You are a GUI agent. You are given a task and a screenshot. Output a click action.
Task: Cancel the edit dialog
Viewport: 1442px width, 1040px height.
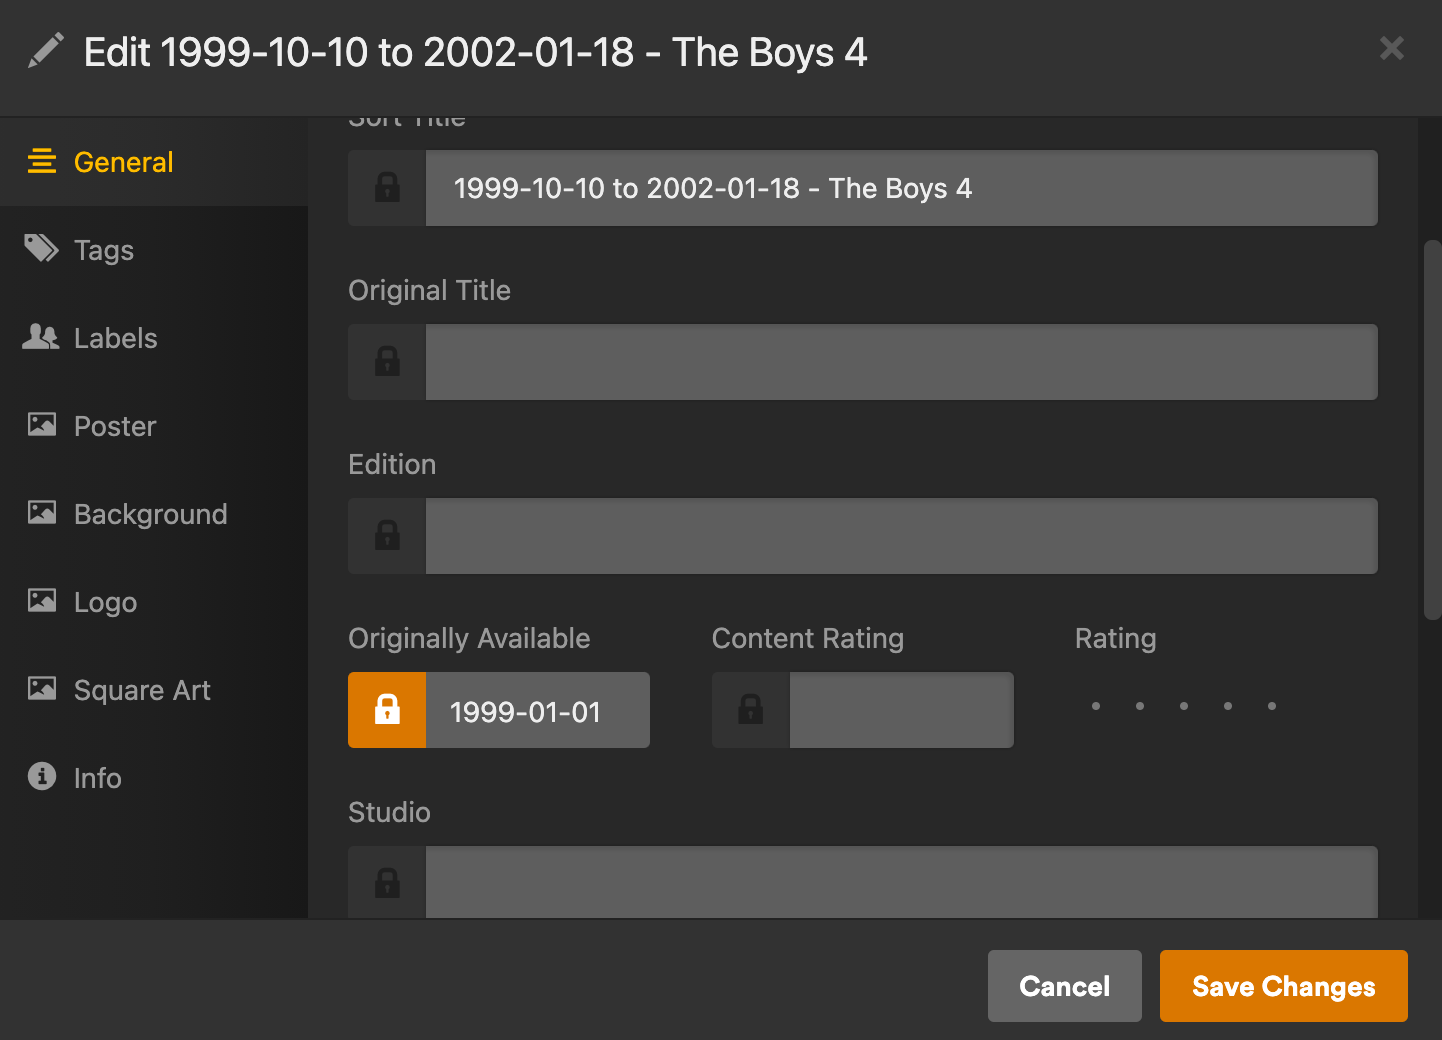1065,986
